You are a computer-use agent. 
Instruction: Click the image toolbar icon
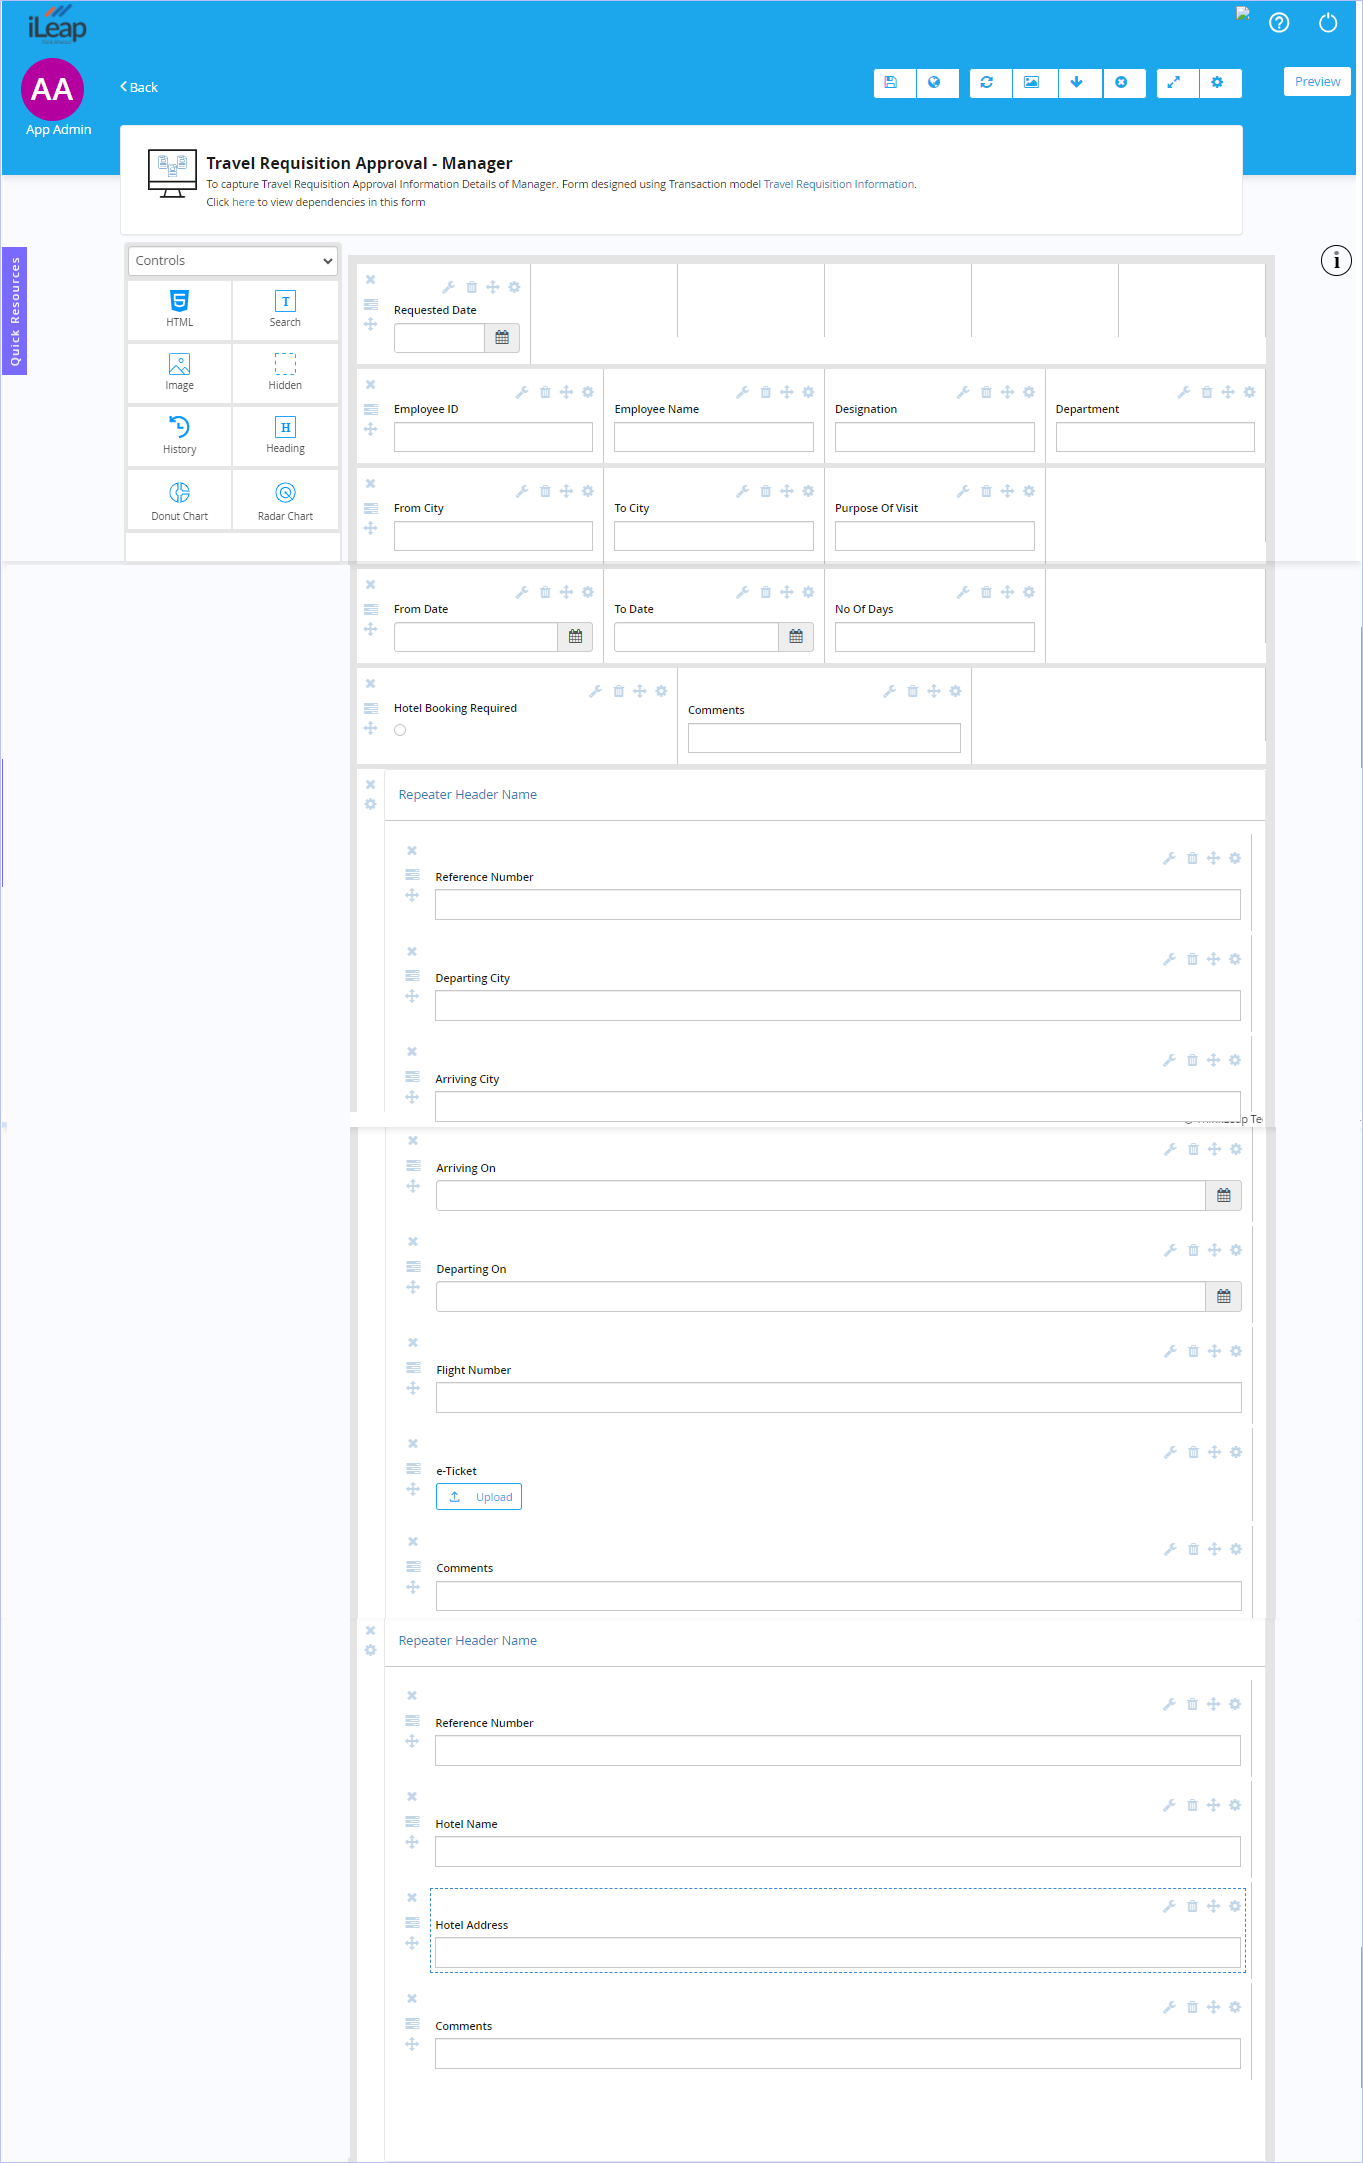(1031, 83)
